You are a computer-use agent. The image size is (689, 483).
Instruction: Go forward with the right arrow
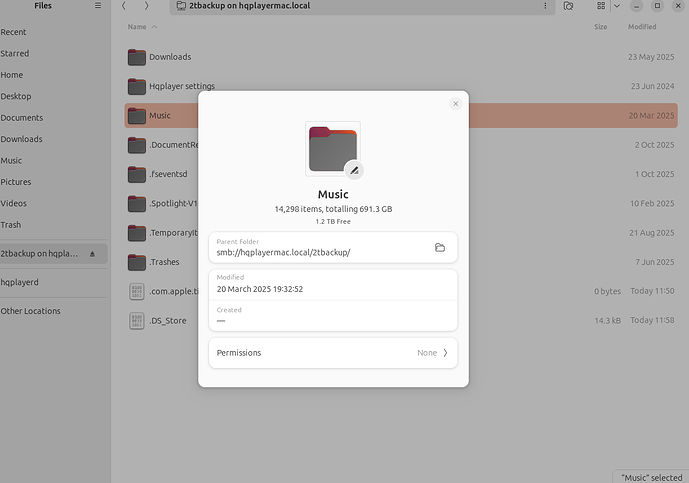[x=146, y=6]
